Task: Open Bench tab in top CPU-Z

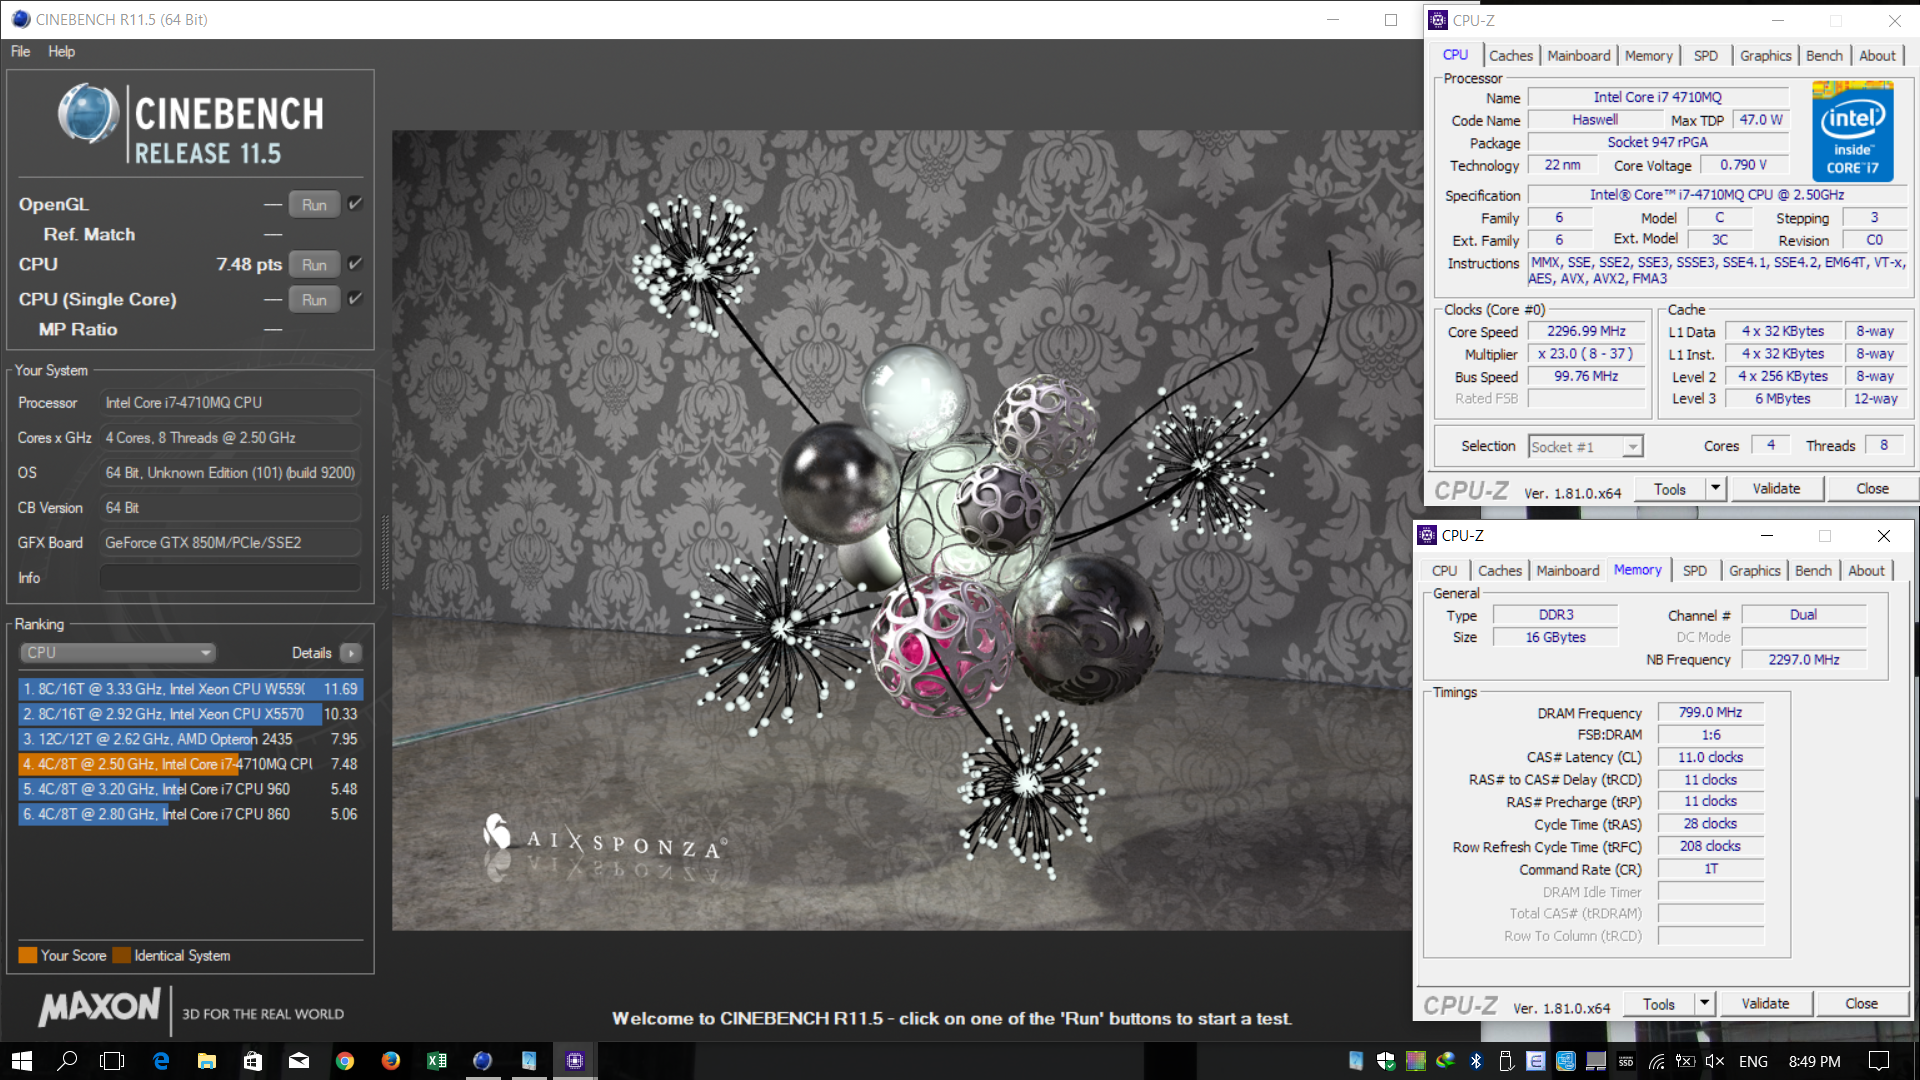Action: pos(1824,56)
